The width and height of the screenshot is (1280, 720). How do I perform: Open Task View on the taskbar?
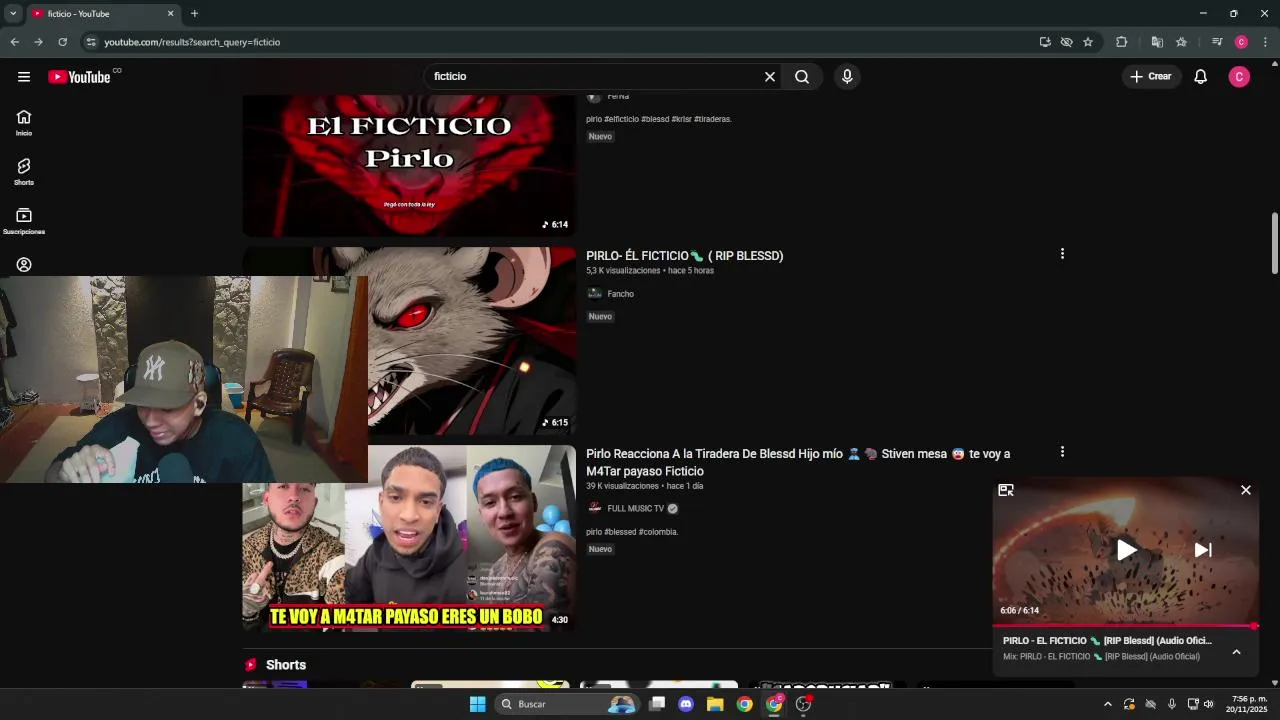point(657,704)
